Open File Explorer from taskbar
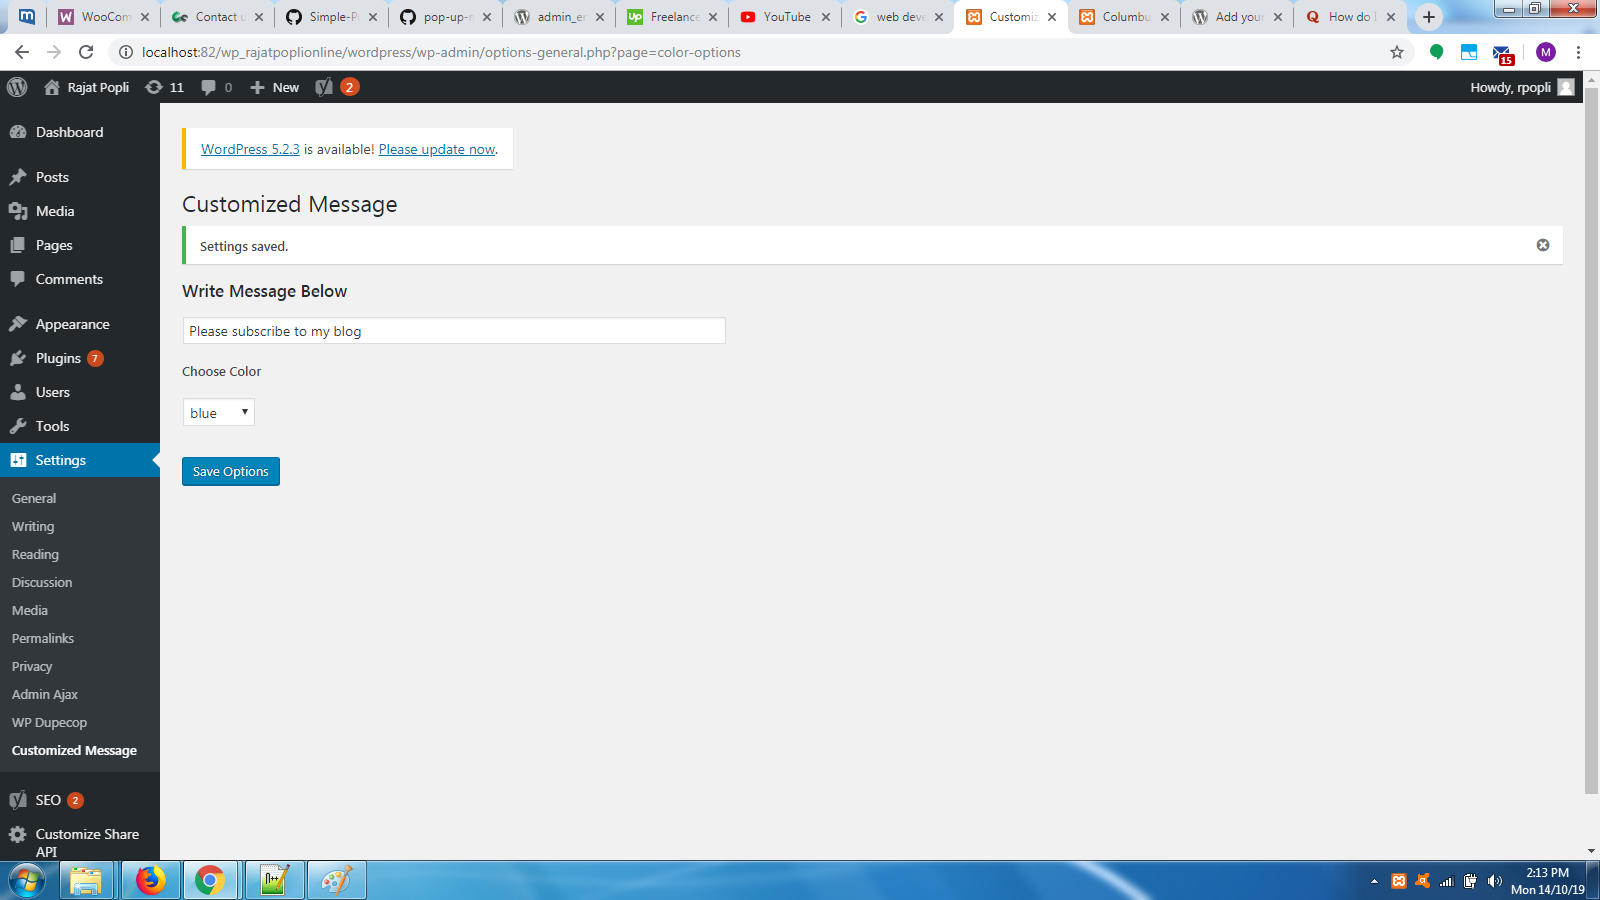Screen dimensions: 1600x900 [x=86, y=881]
